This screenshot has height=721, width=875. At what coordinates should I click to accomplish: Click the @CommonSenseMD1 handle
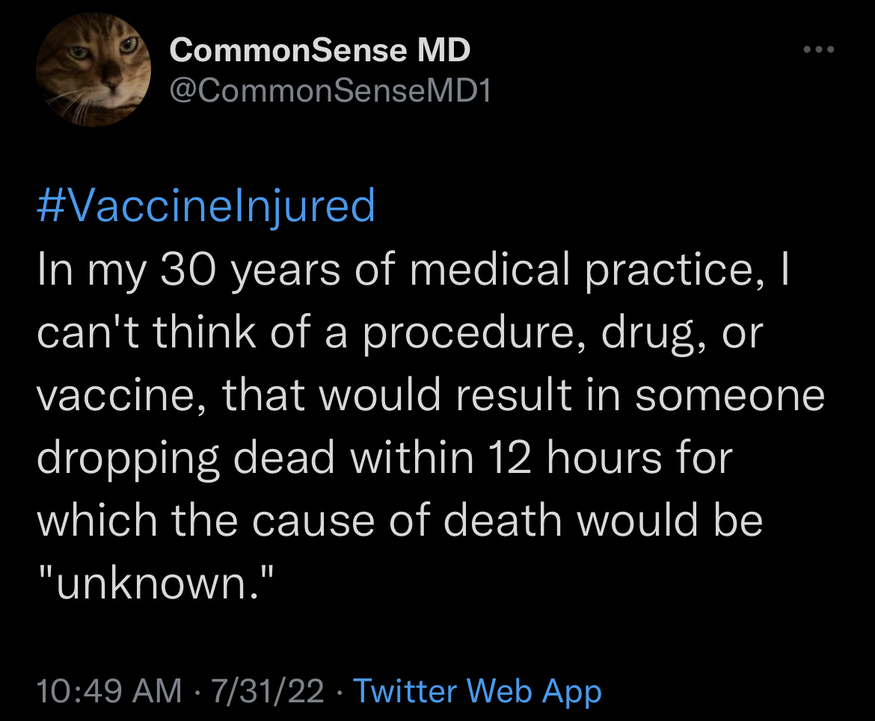[330, 91]
